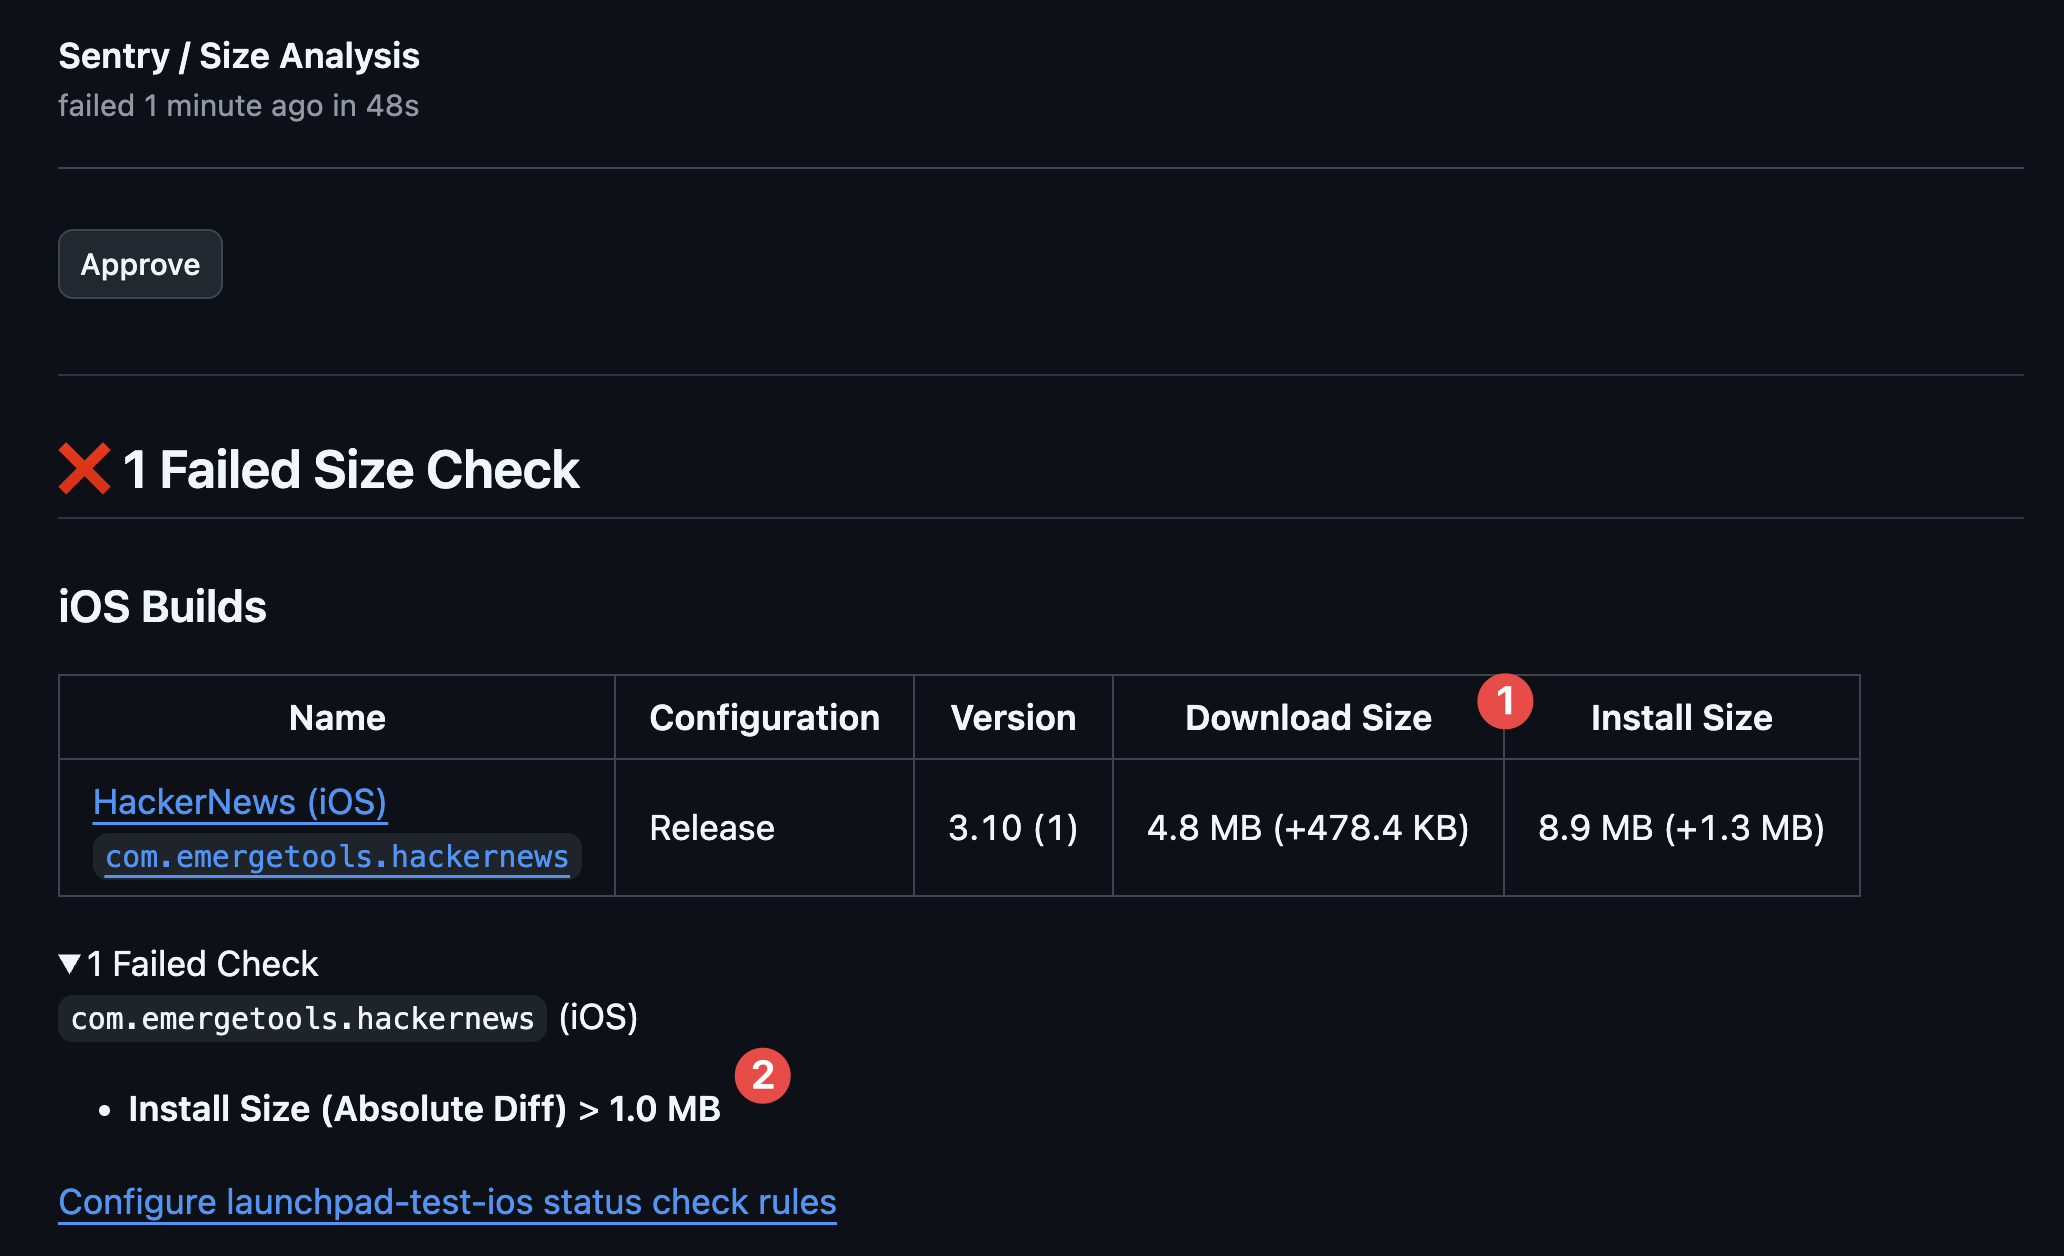2064x1256 pixels.
Task: Click the red annotation badge number 1
Action: 1505,701
